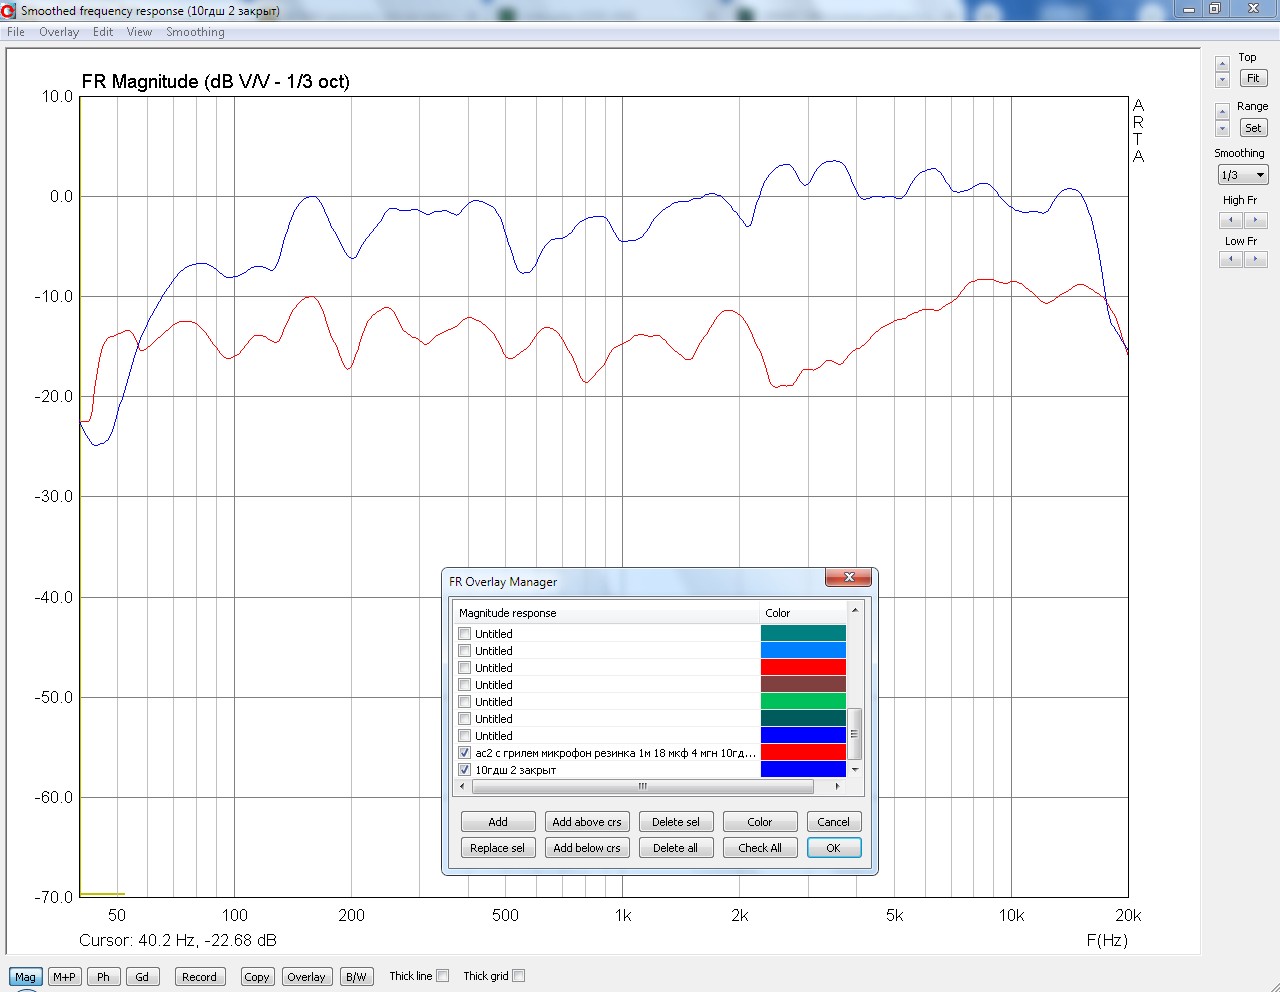Click the ARTA application icon in the title bar

click(9, 11)
